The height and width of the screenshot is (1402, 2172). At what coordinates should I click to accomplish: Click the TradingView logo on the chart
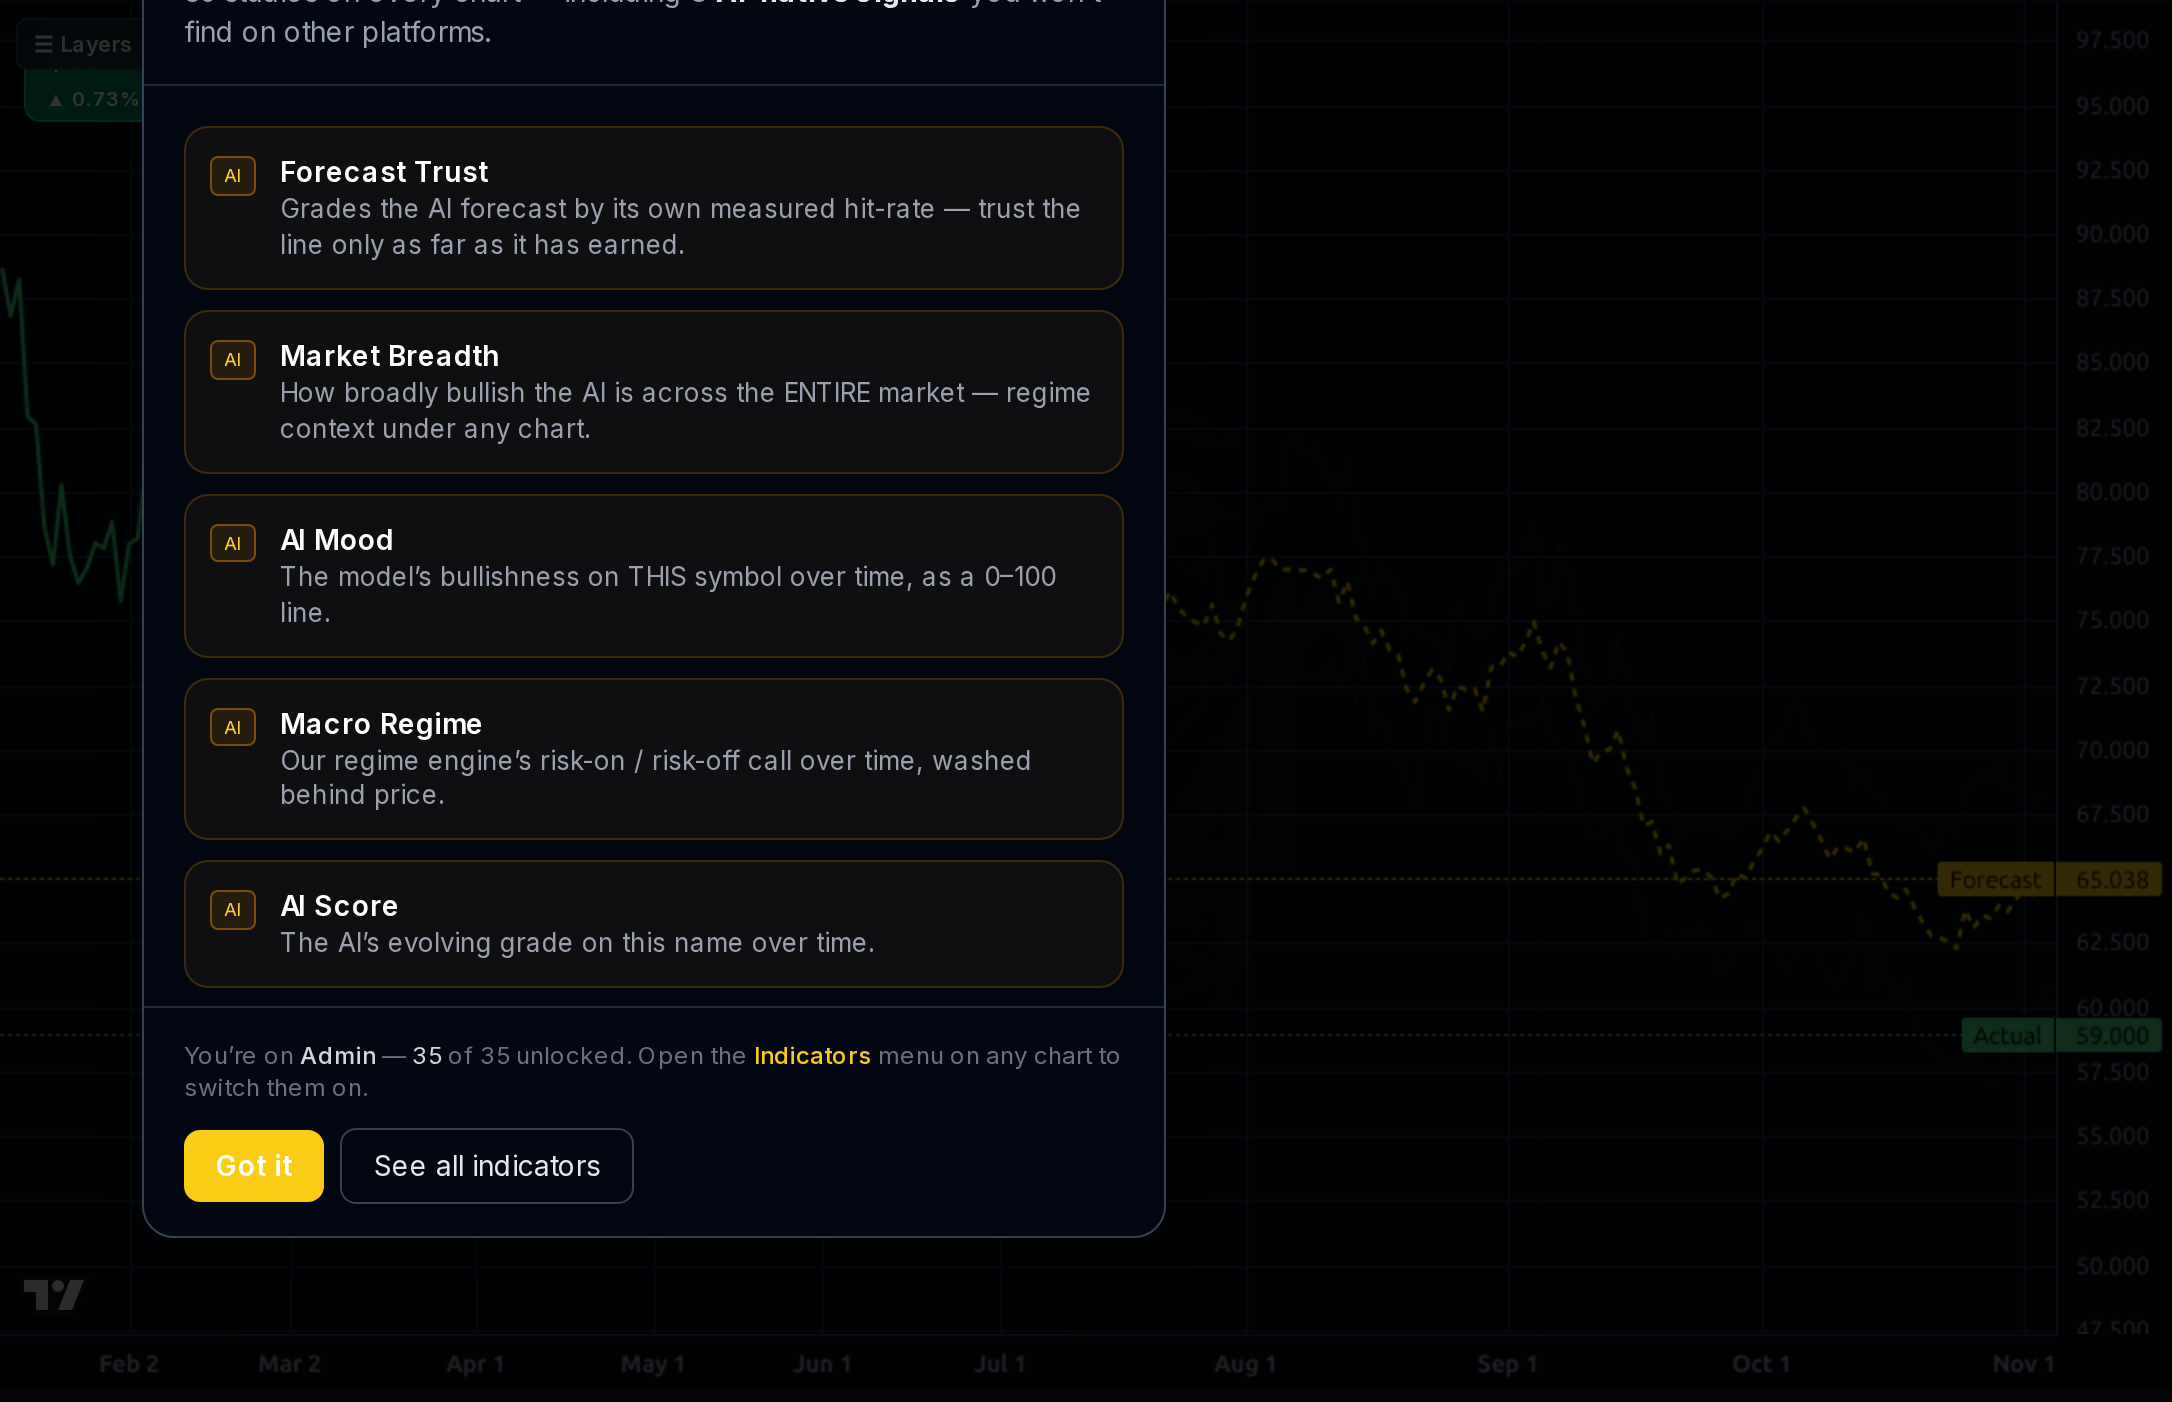54,1294
